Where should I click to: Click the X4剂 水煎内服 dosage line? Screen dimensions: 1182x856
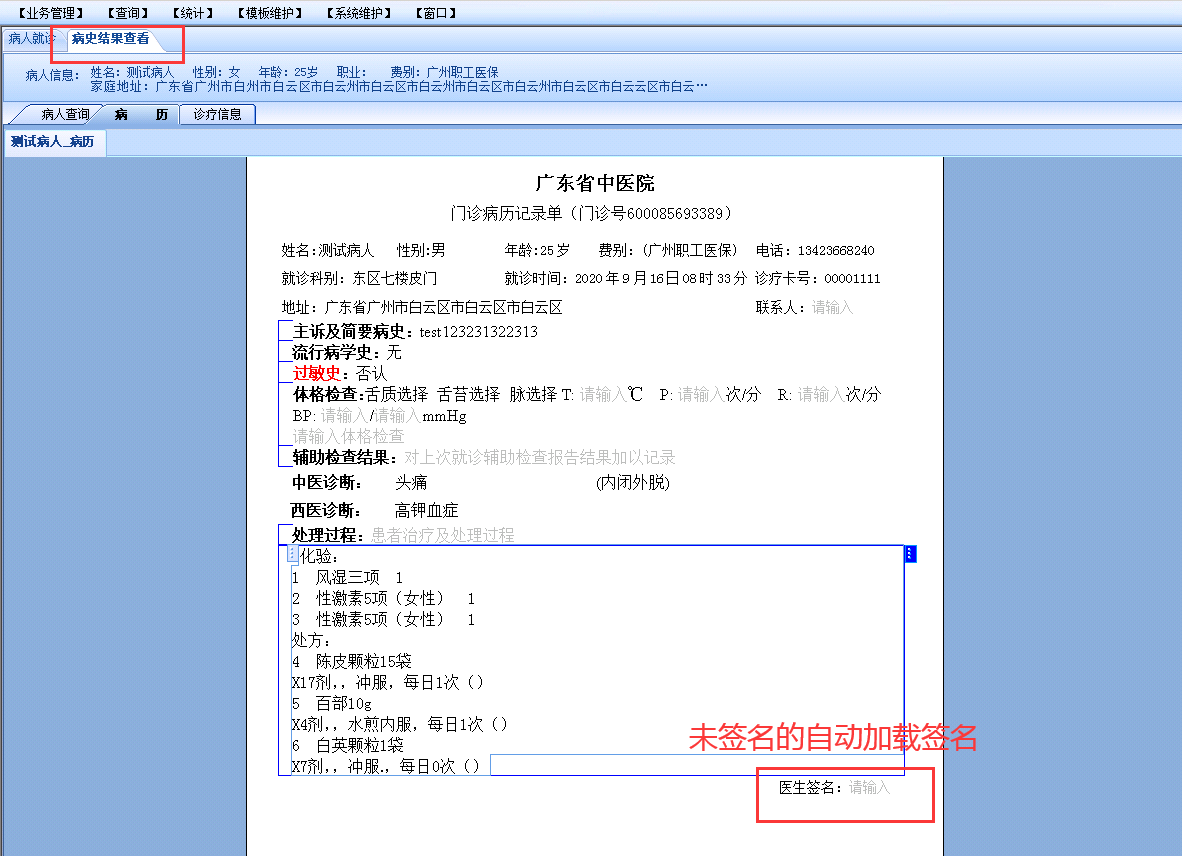click(x=400, y=725)
